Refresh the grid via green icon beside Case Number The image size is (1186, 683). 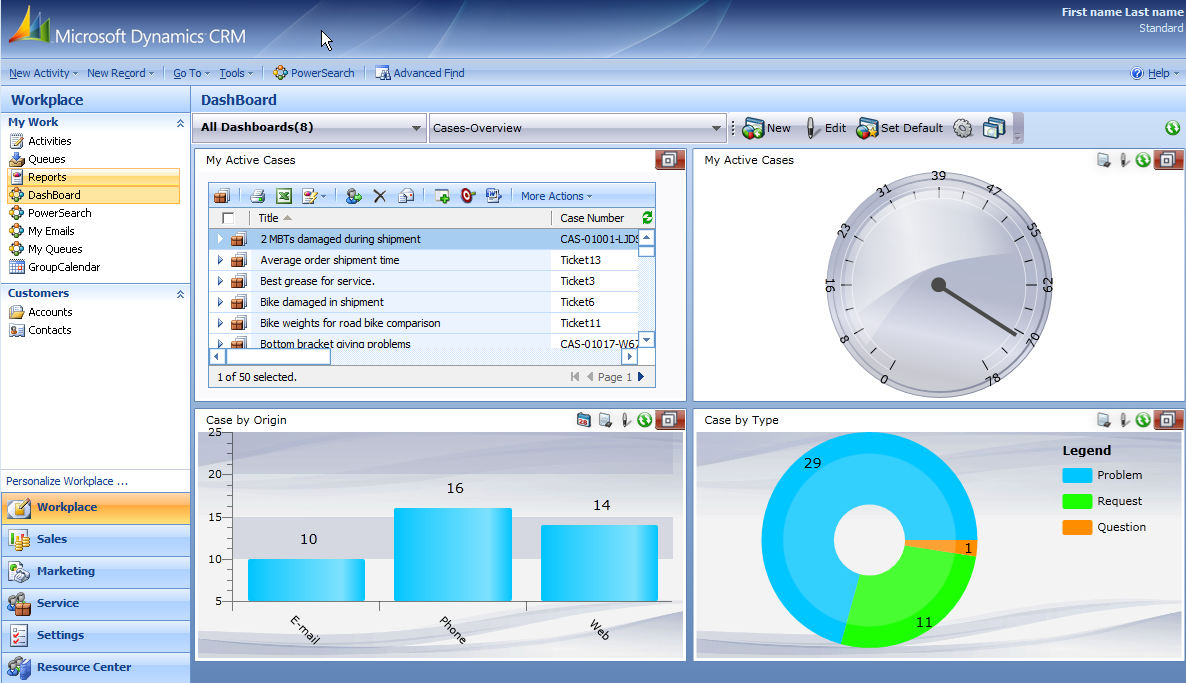coord(647,218)
